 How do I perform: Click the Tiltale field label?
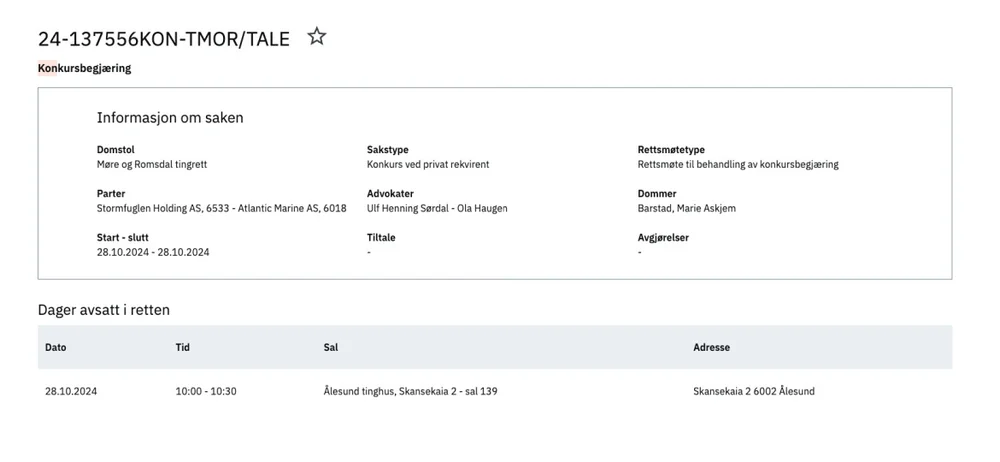381,238
